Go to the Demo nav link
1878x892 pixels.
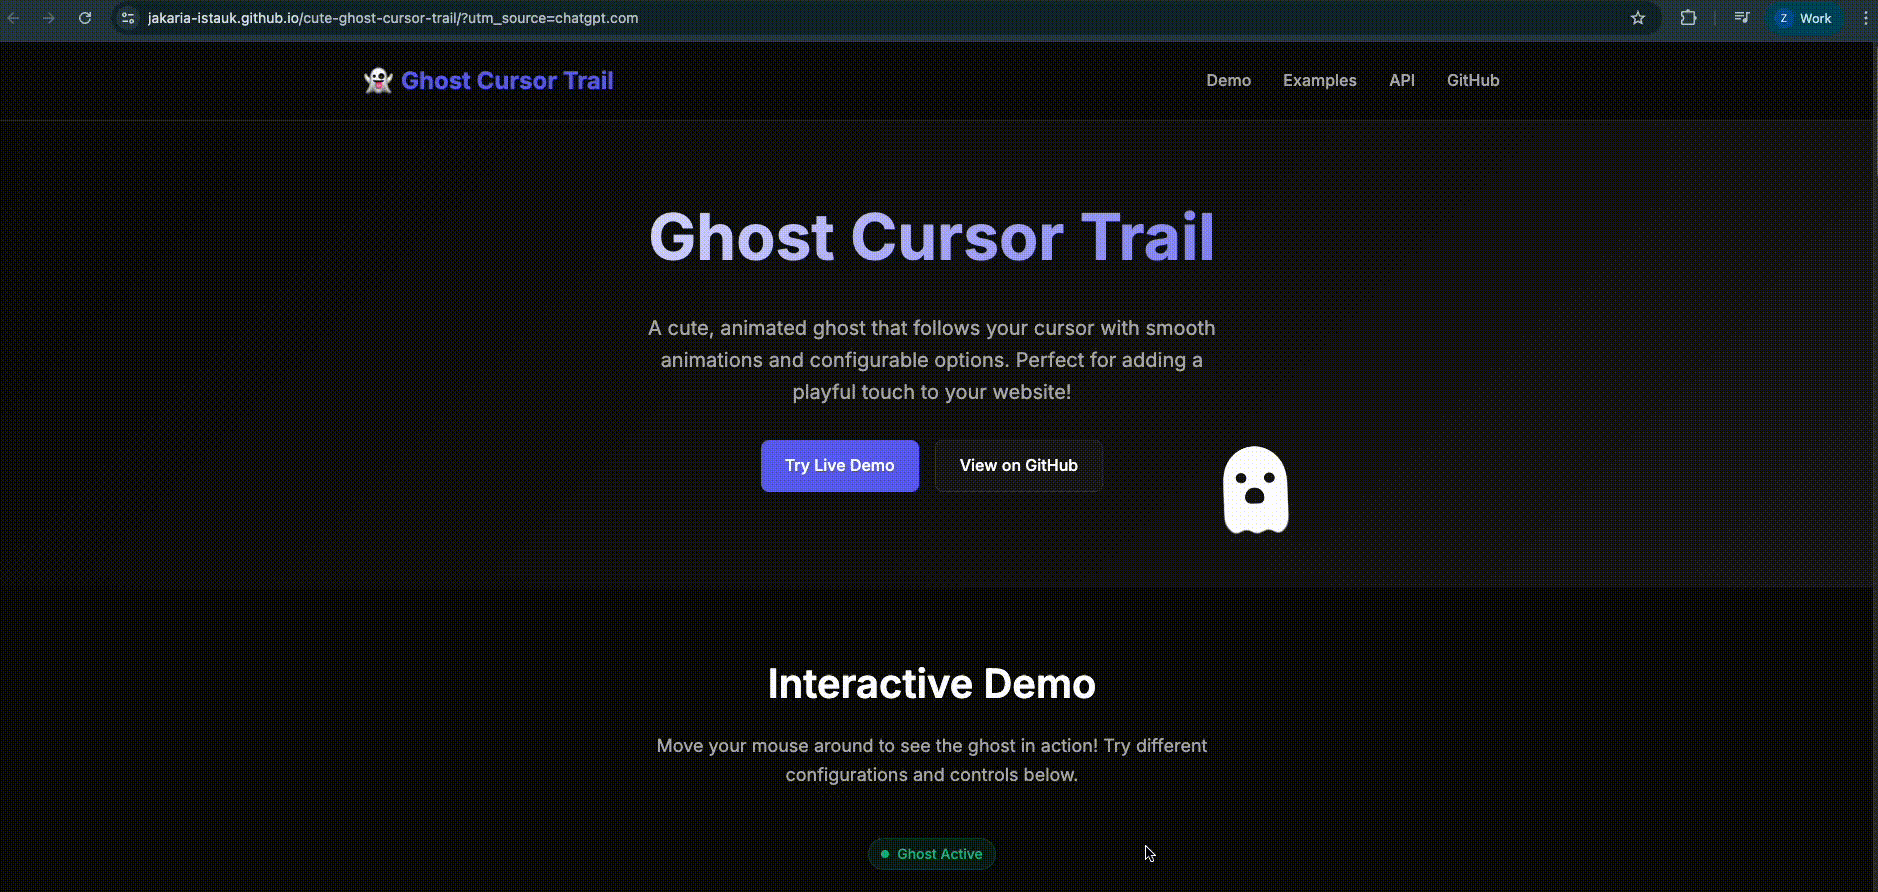click(x=1228, y=80)
